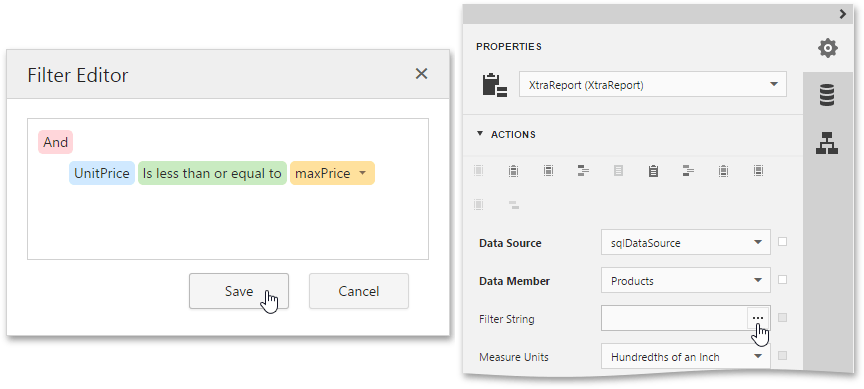
Task: Open the Report Explorer hierarchy icon
Action: (x=827, y=143)
